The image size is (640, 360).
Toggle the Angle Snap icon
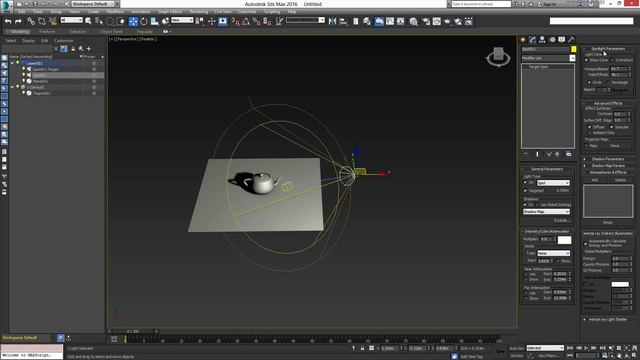point(246,21)
